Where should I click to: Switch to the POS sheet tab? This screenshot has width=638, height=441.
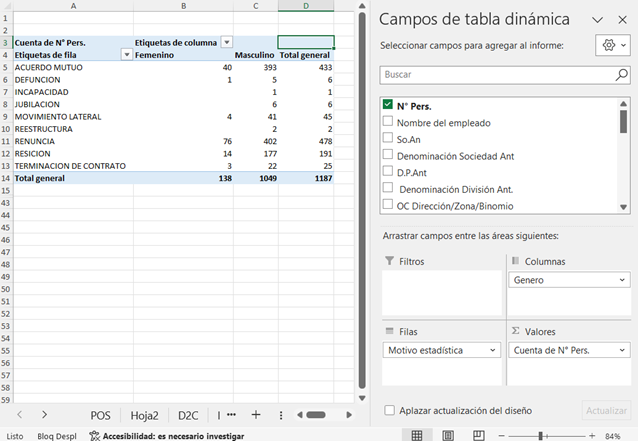(100, 414)
